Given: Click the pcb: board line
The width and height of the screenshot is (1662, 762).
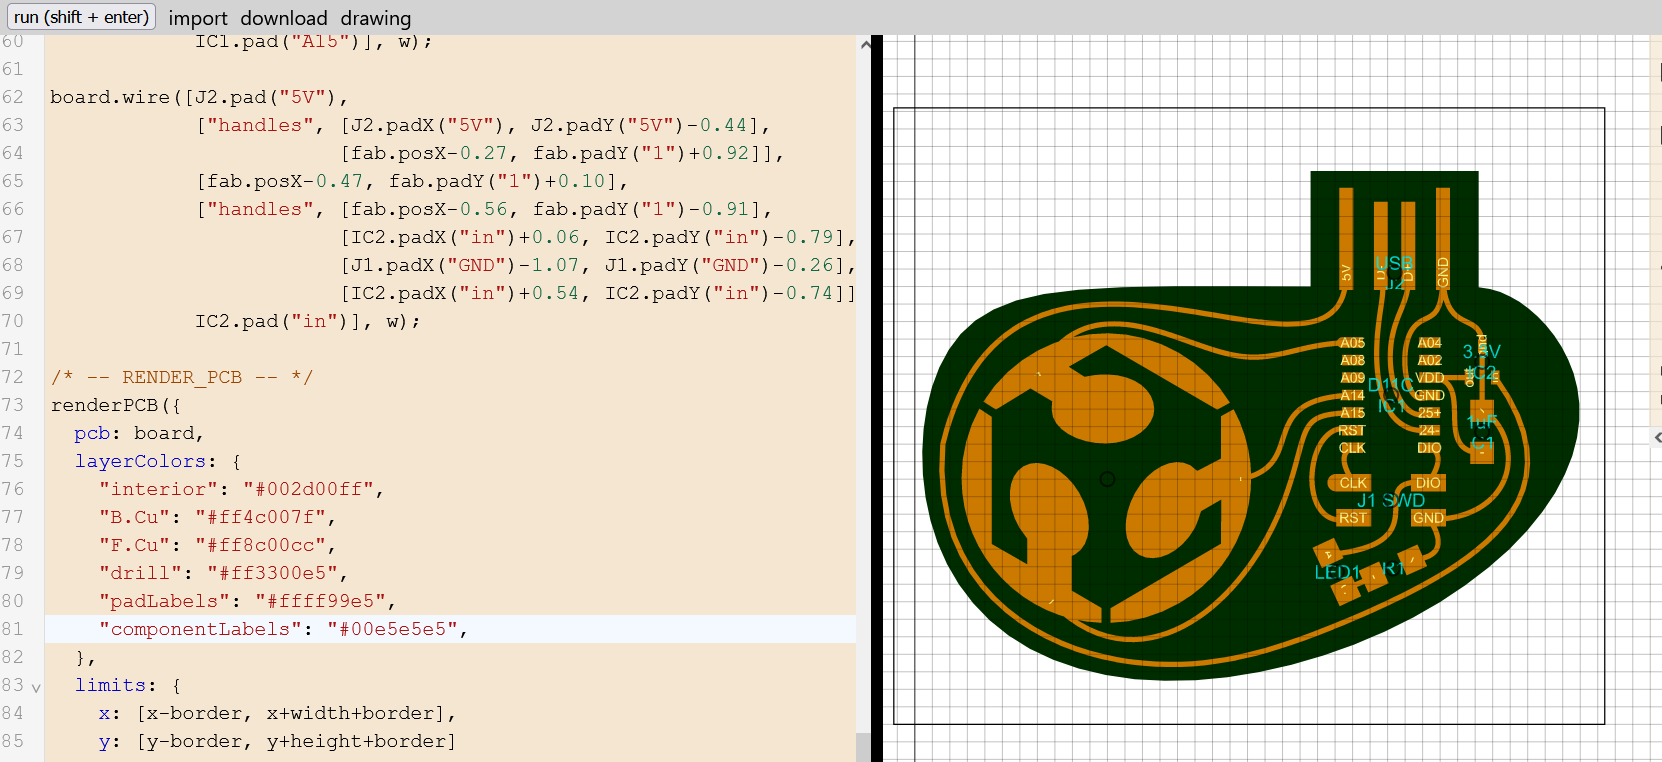Looking at the screenshot, I should click(x=139, y=433).
